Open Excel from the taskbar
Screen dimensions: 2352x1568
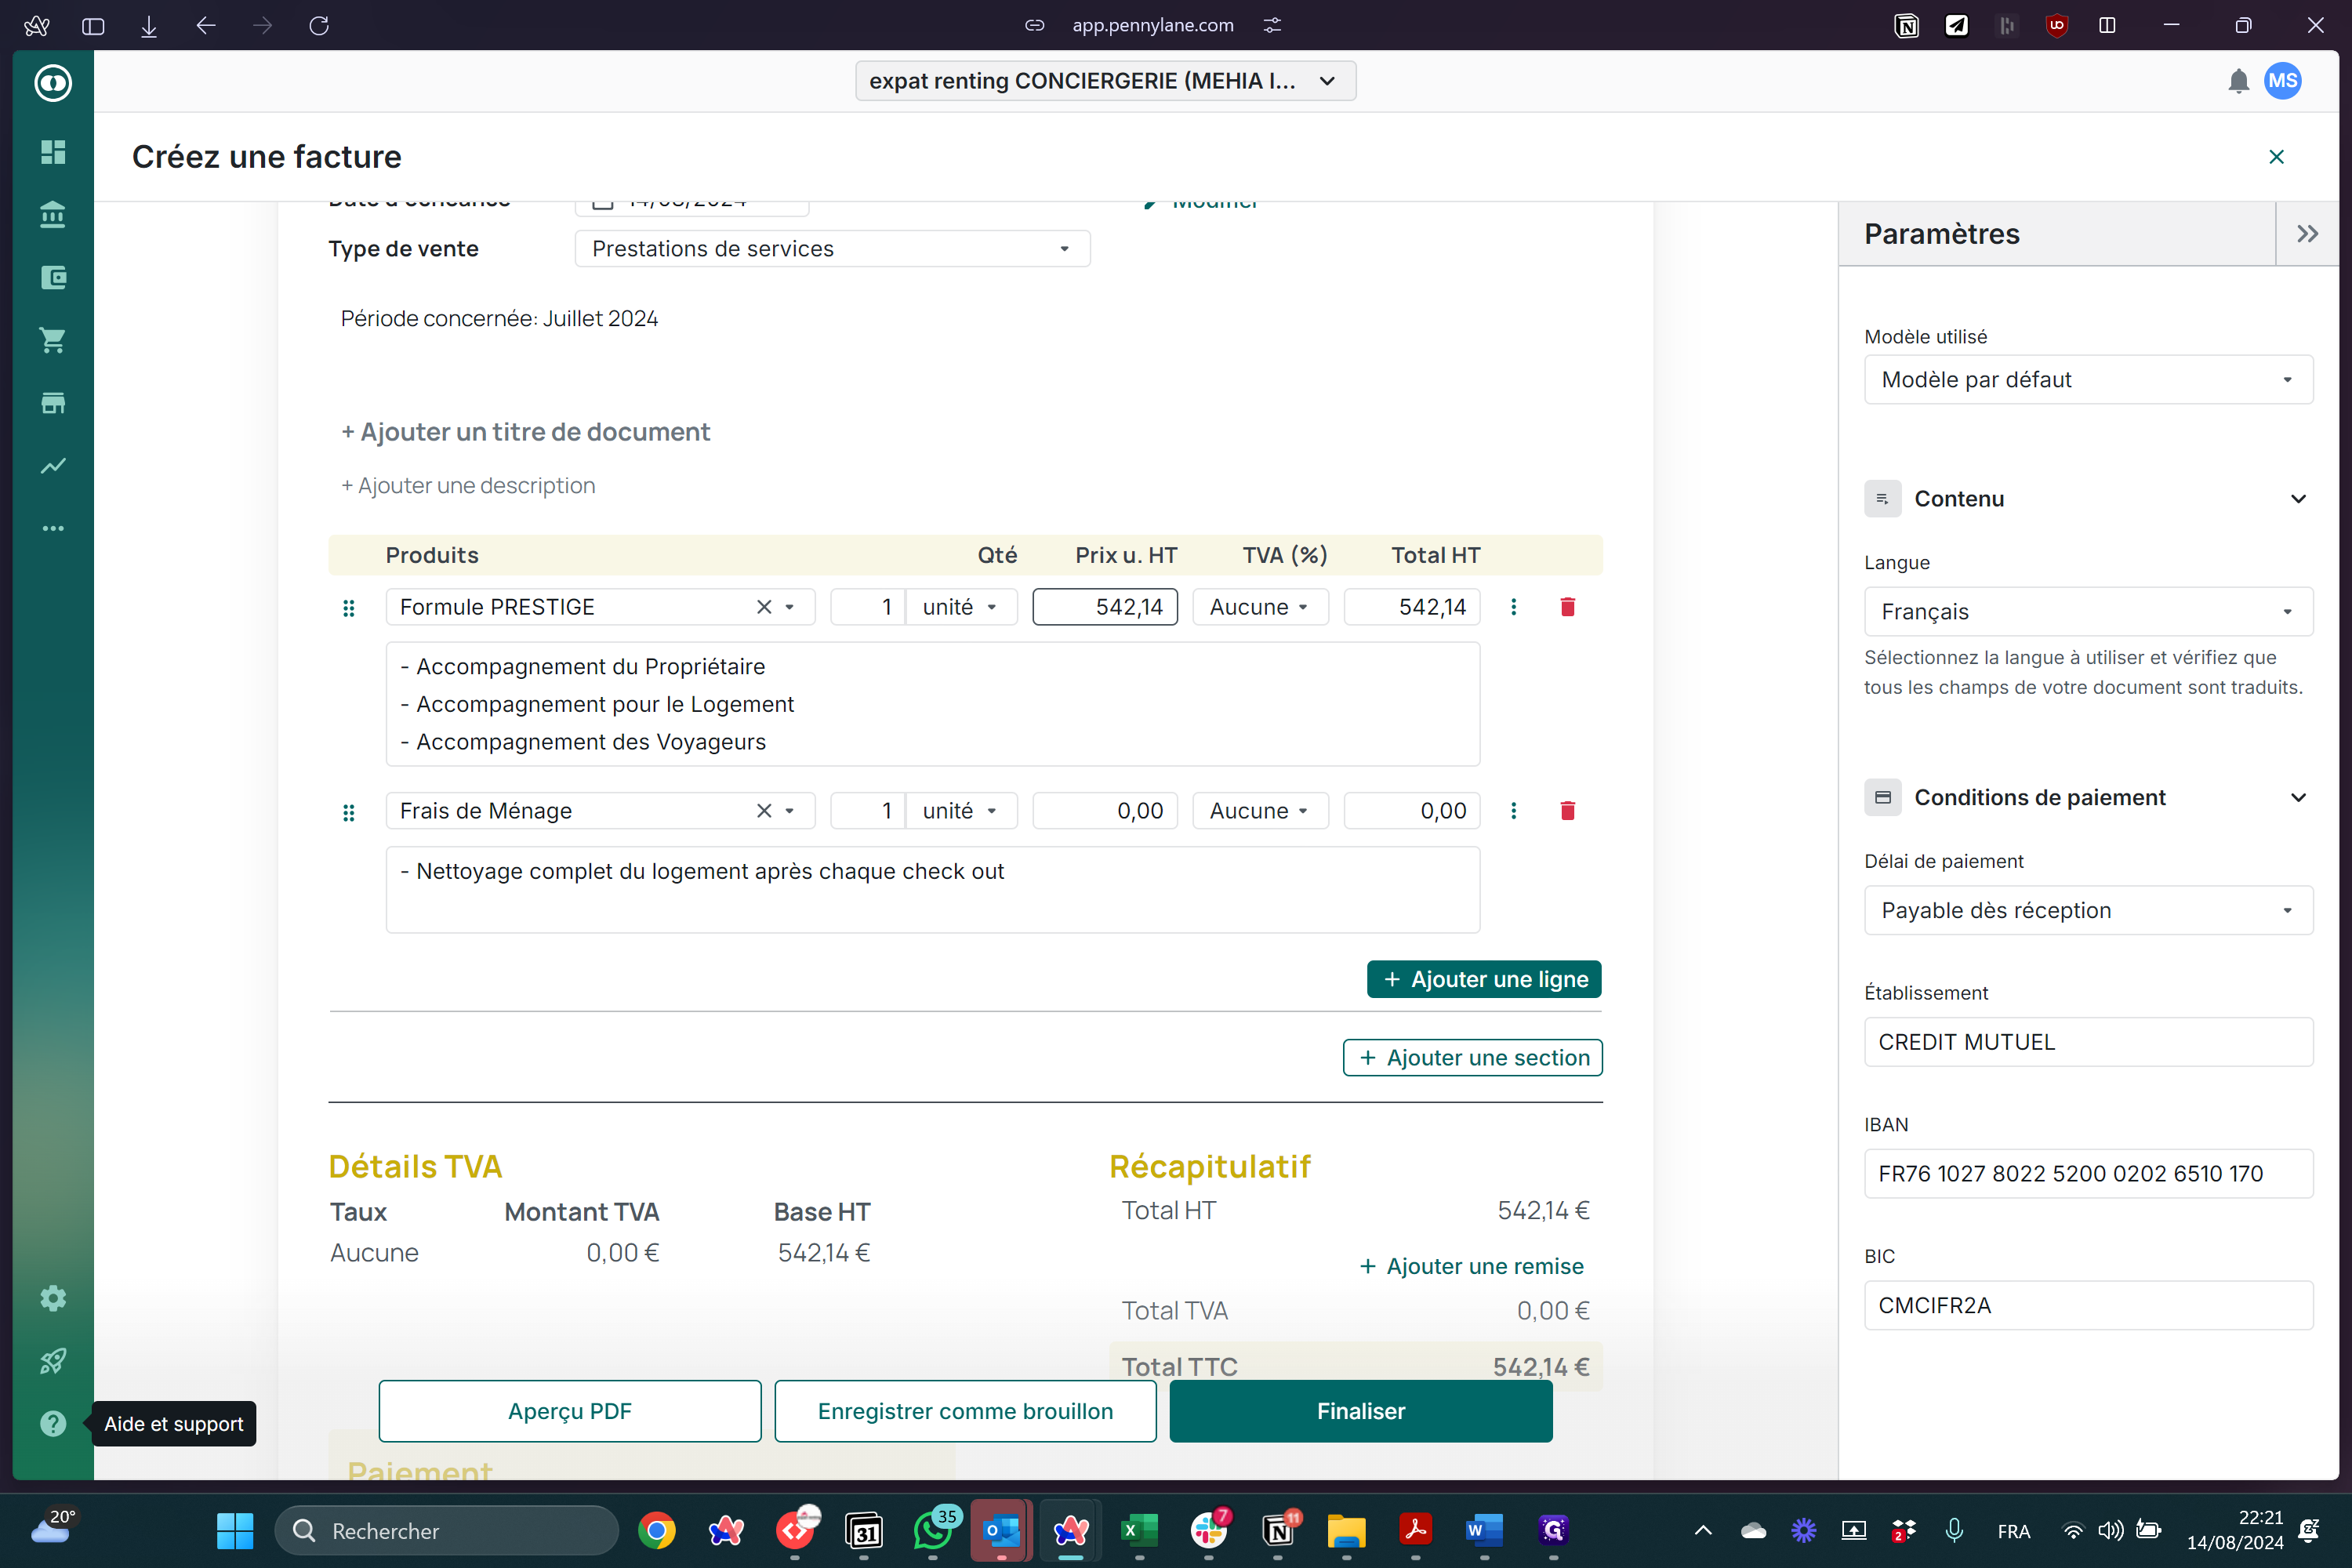click(1139, 1530)
